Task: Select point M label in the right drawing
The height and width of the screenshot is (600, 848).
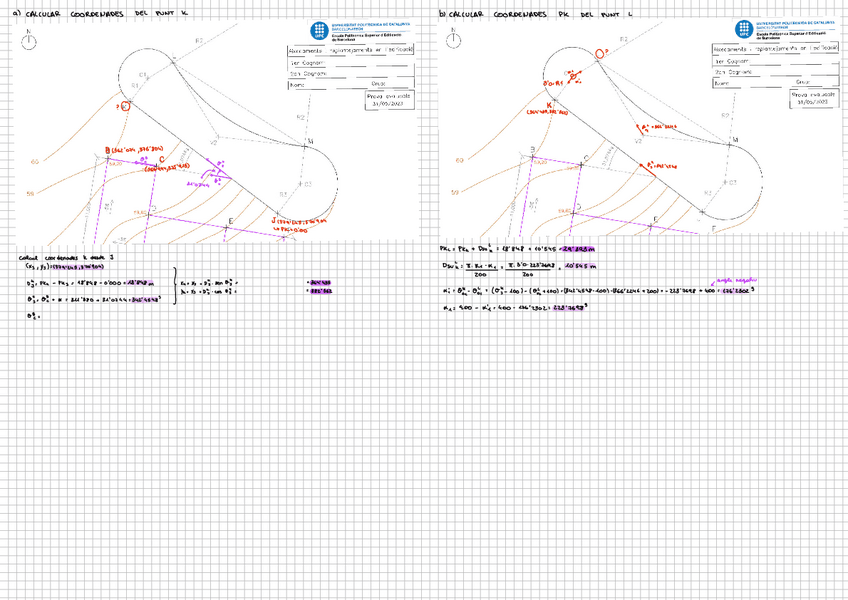Action: coord(735,140)
